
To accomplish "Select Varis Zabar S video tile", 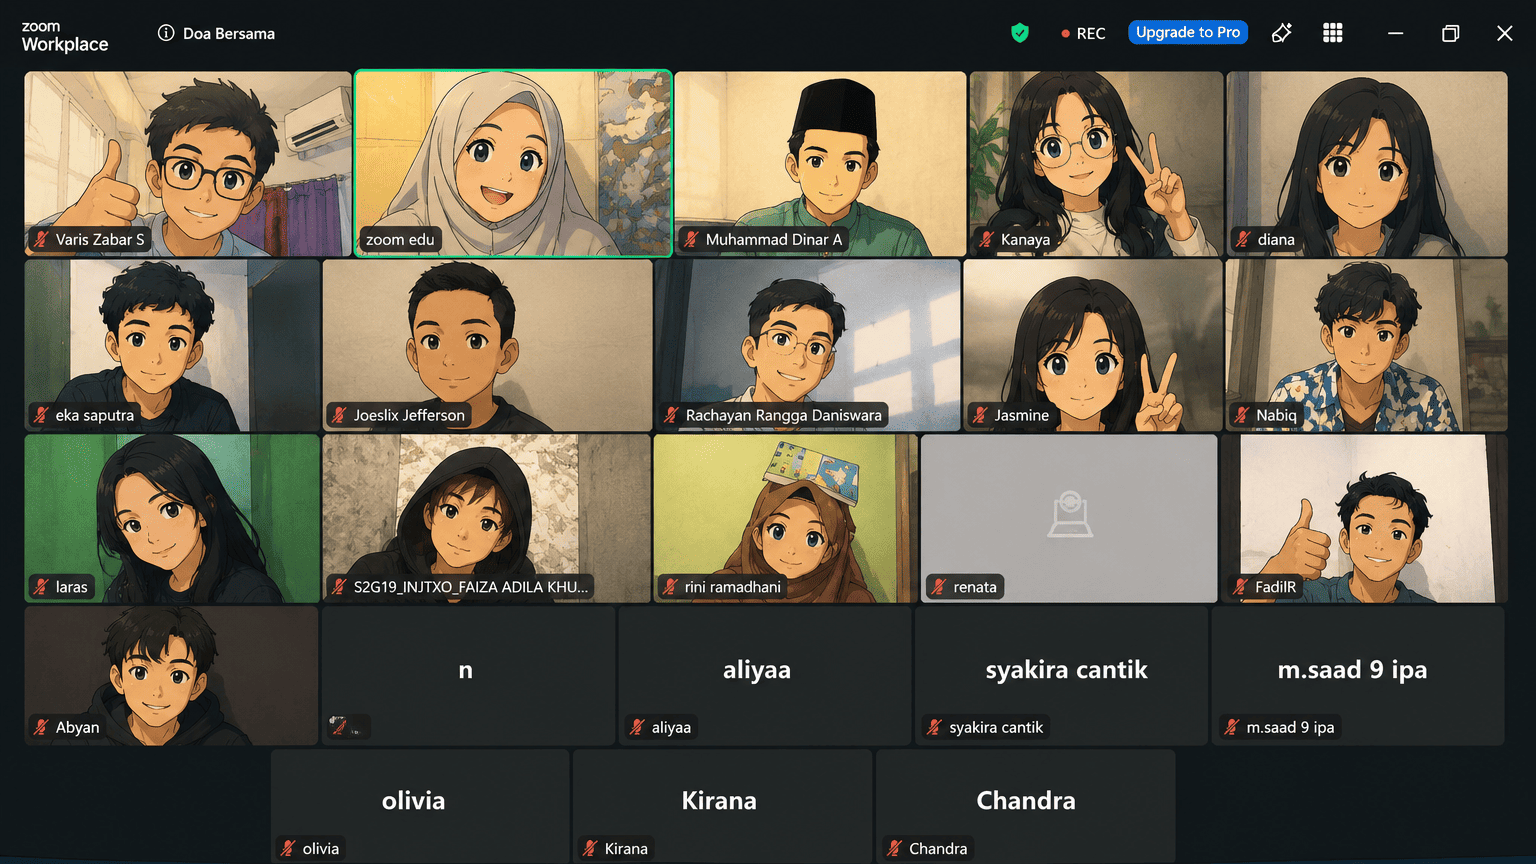I will pyautogui.click(x=188, y=164).
